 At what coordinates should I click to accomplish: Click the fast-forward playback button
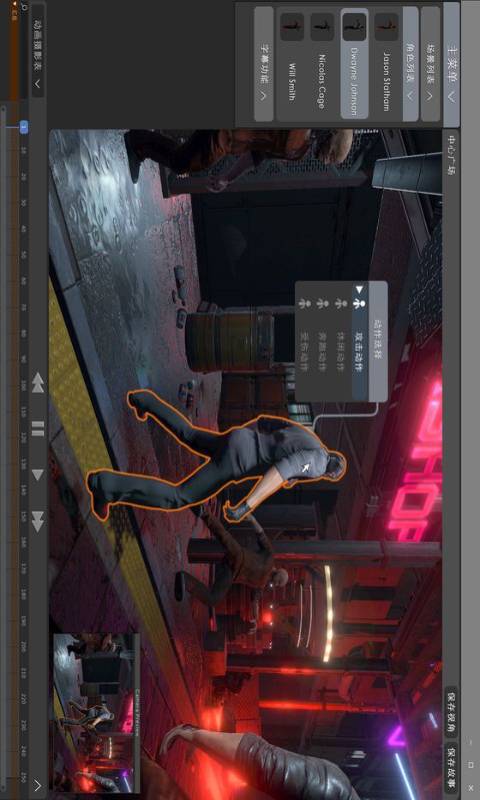pos(38,521)
